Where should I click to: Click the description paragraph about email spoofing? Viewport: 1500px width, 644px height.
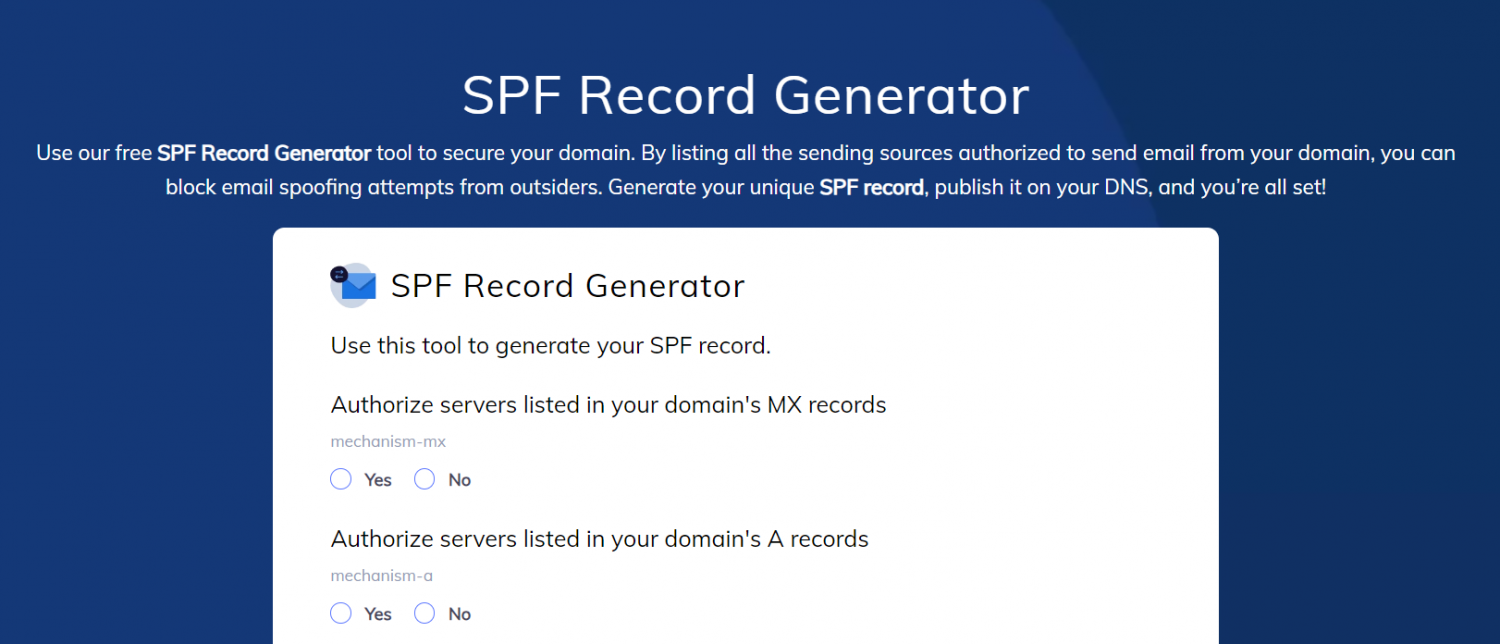click(x=745, y=170)
